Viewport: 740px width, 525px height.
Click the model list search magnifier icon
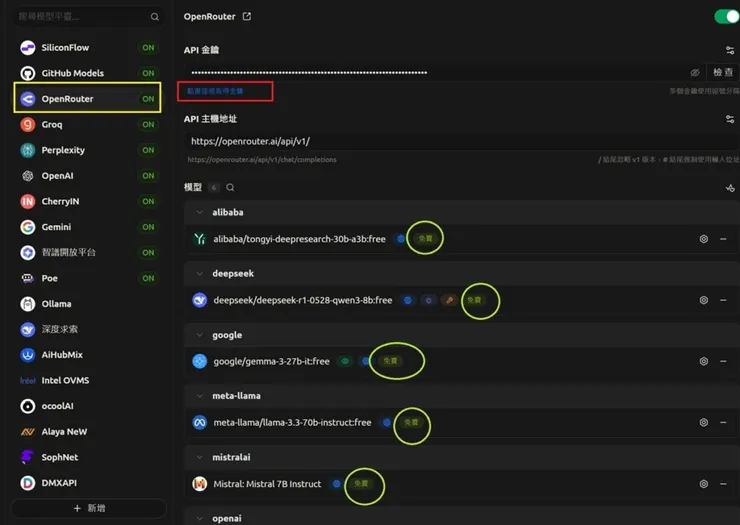(230, 187)
